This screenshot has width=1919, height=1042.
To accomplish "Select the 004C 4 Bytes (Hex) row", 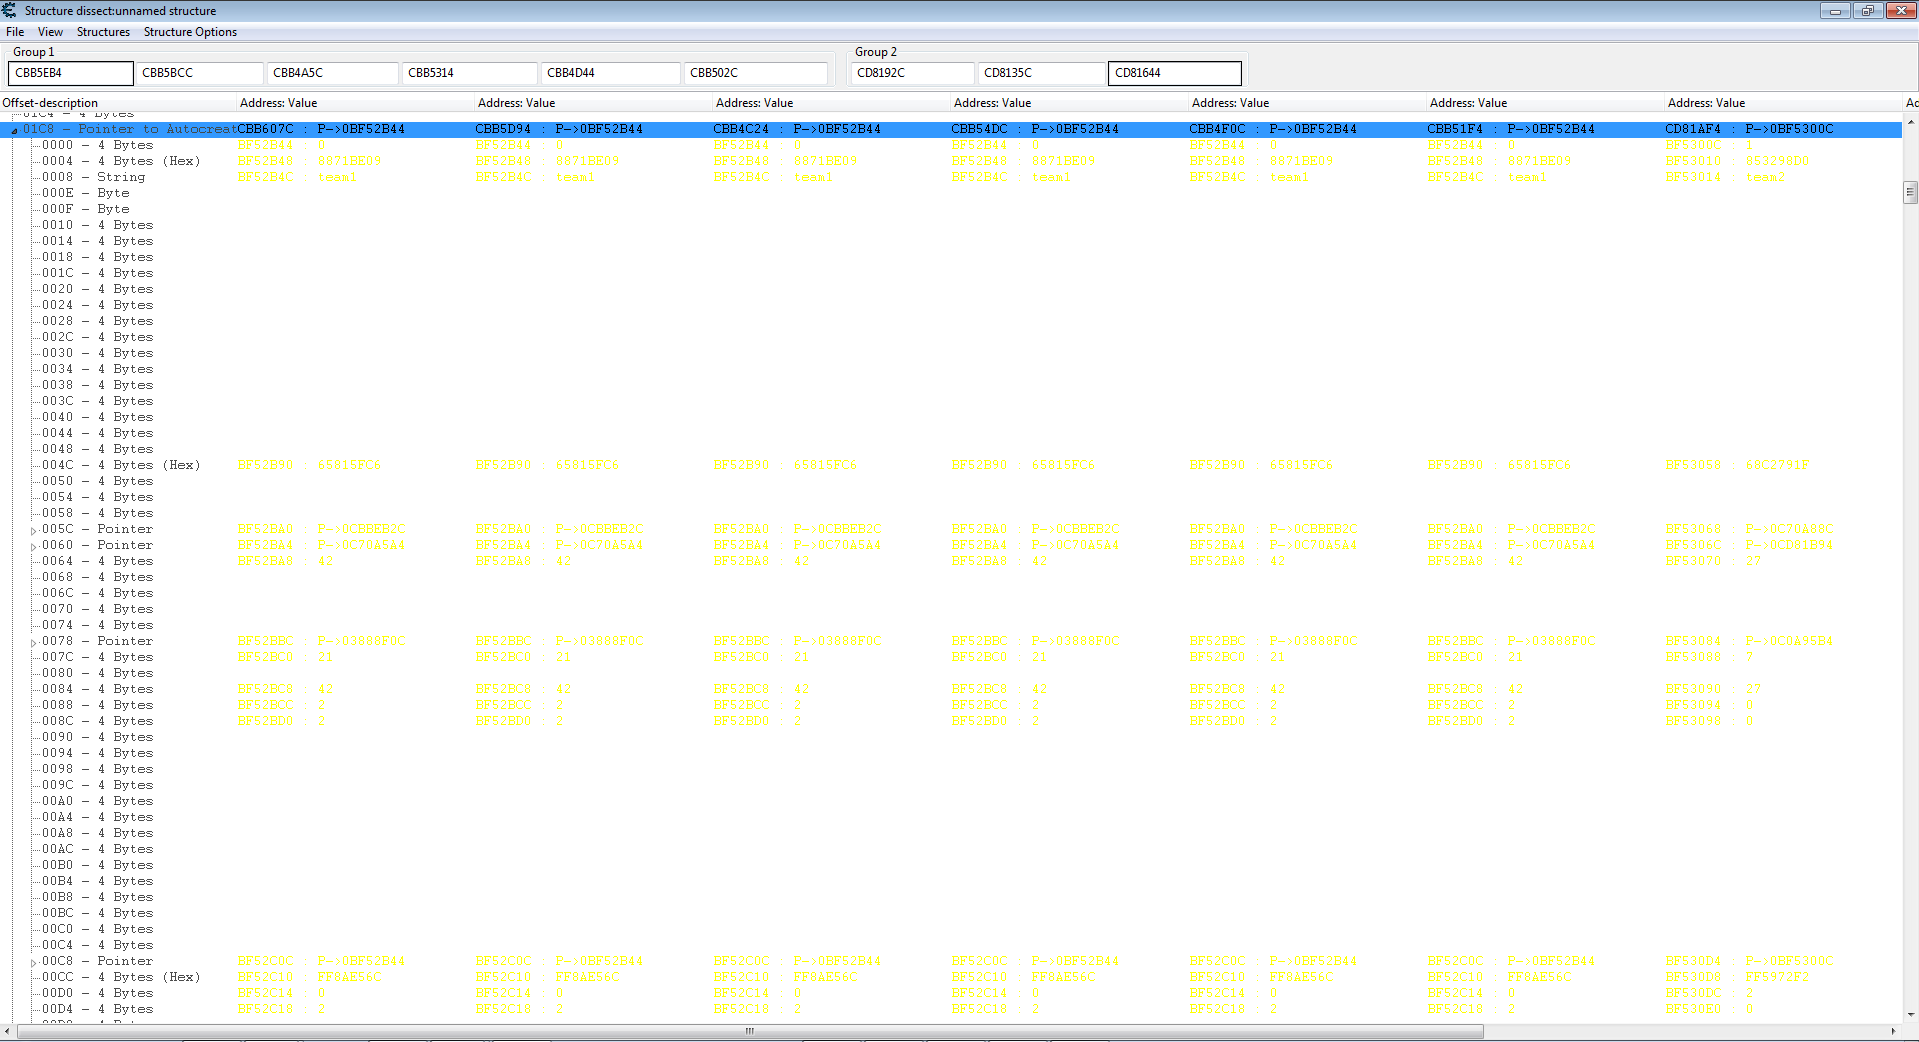I will click(x=121, y=465).
